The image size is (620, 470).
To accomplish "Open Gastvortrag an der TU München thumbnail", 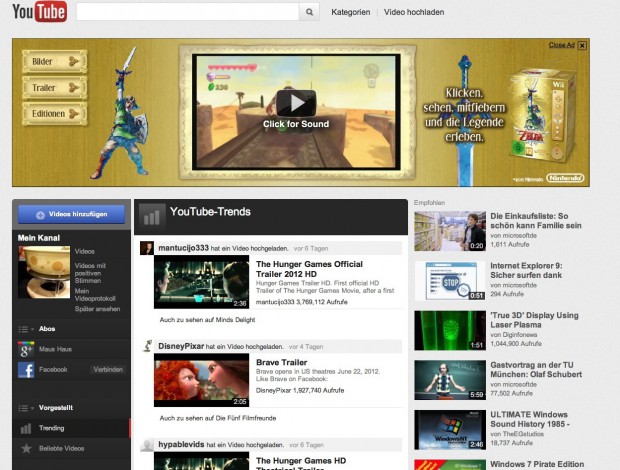I will click(x=450, y=380).
